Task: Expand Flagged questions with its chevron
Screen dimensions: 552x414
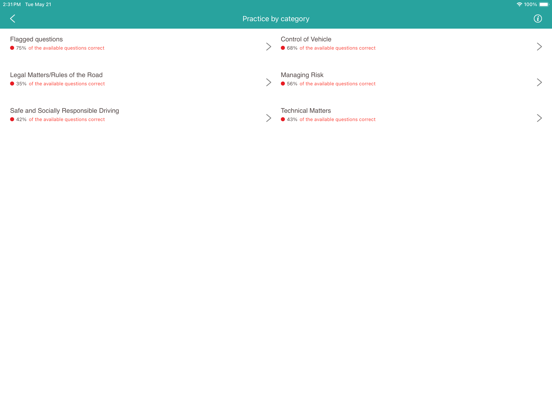Action: (269, 46)
